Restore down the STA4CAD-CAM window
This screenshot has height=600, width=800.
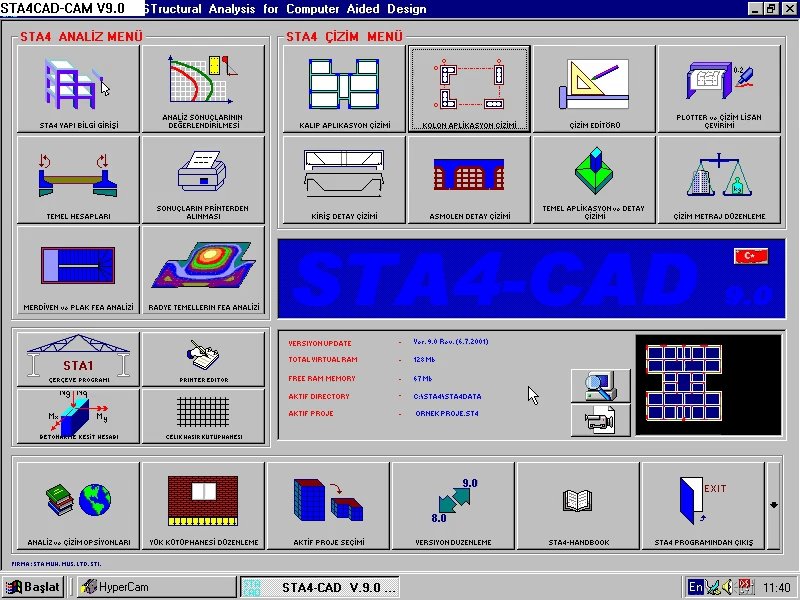click(x=771, y=9)
